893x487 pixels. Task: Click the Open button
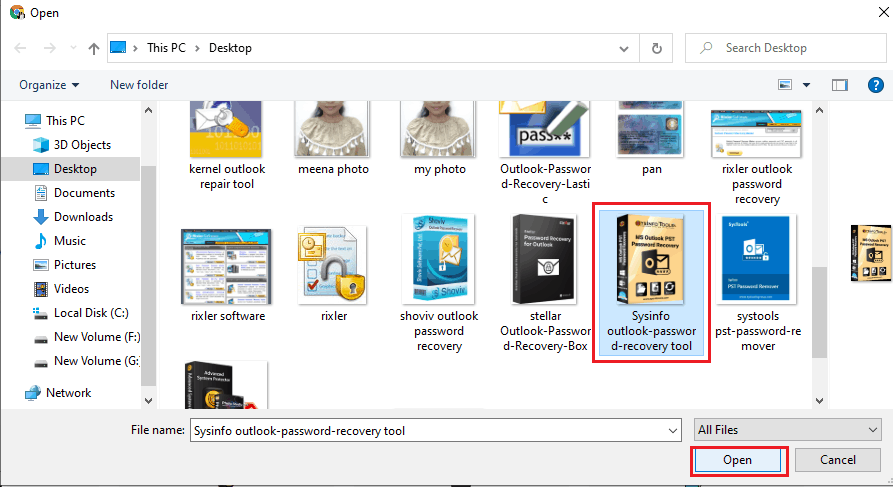point(738,460)
